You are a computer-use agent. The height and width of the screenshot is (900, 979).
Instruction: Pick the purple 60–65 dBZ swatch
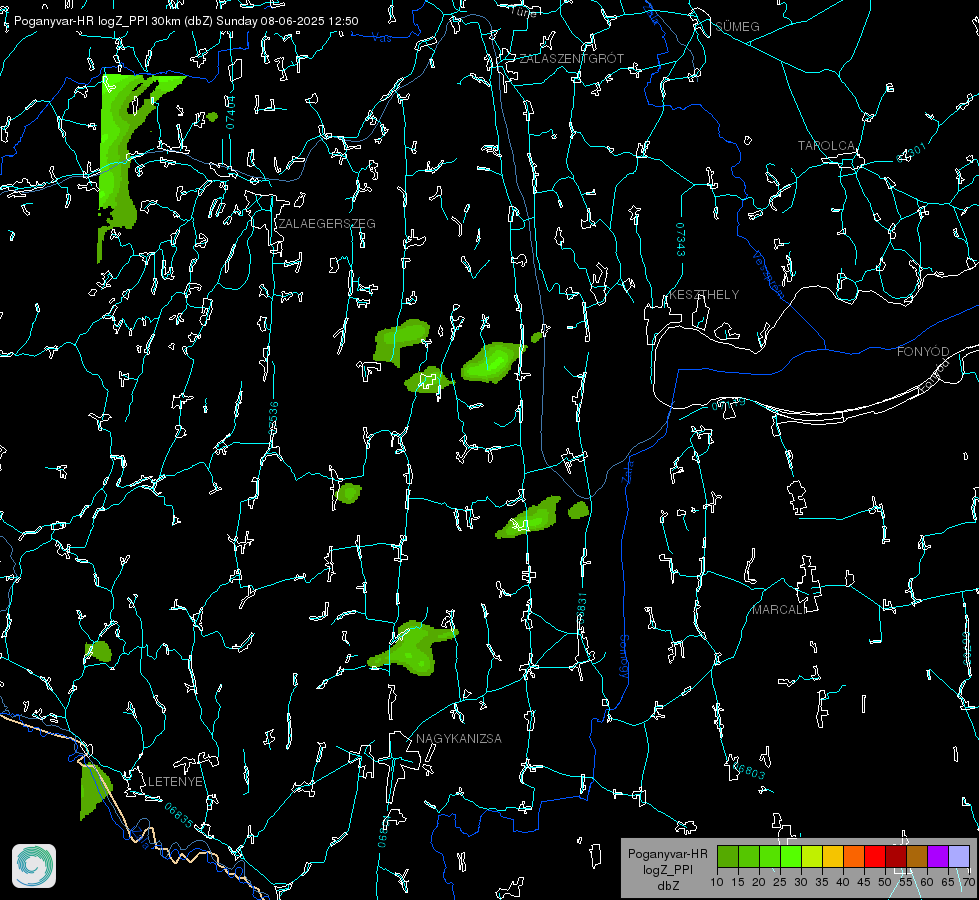[938, 857]
